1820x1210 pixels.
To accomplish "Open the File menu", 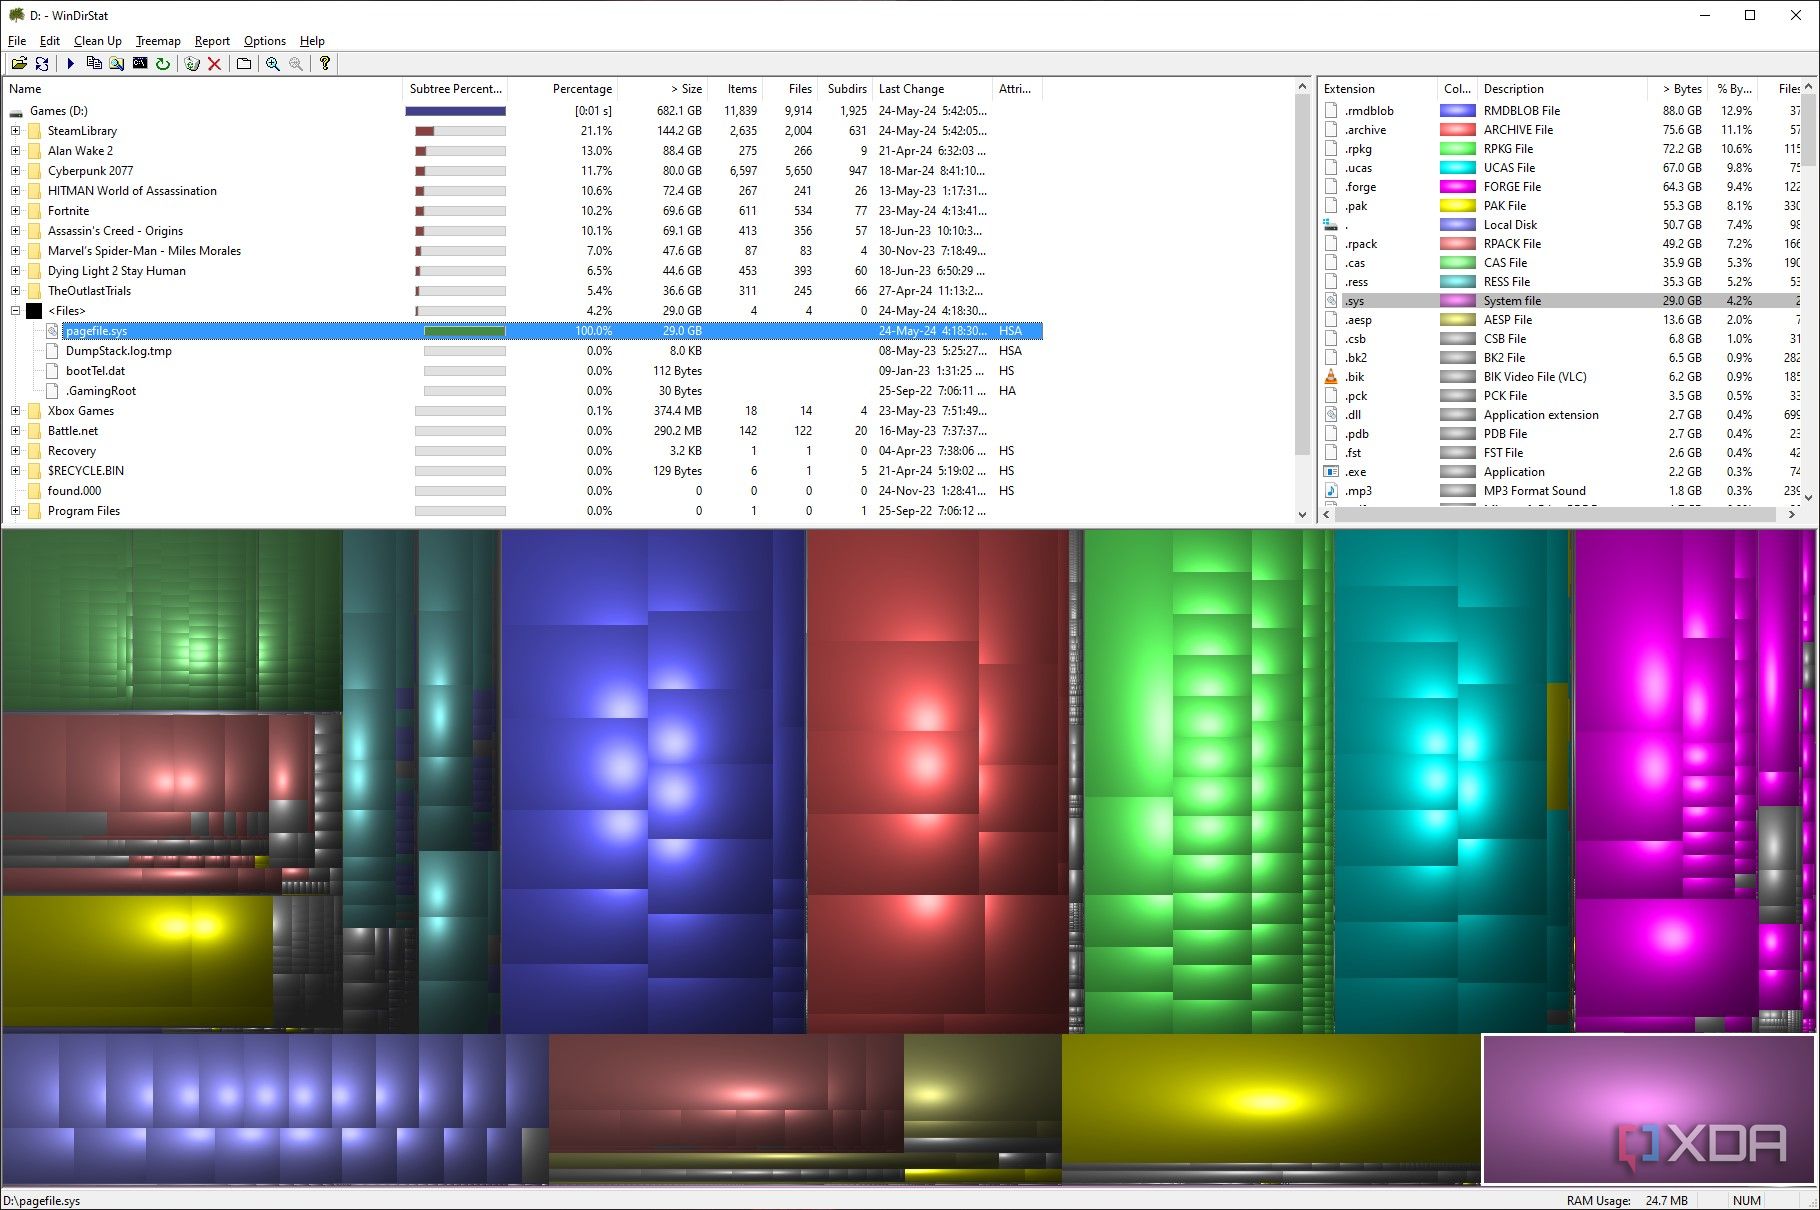I will point(17,41).
